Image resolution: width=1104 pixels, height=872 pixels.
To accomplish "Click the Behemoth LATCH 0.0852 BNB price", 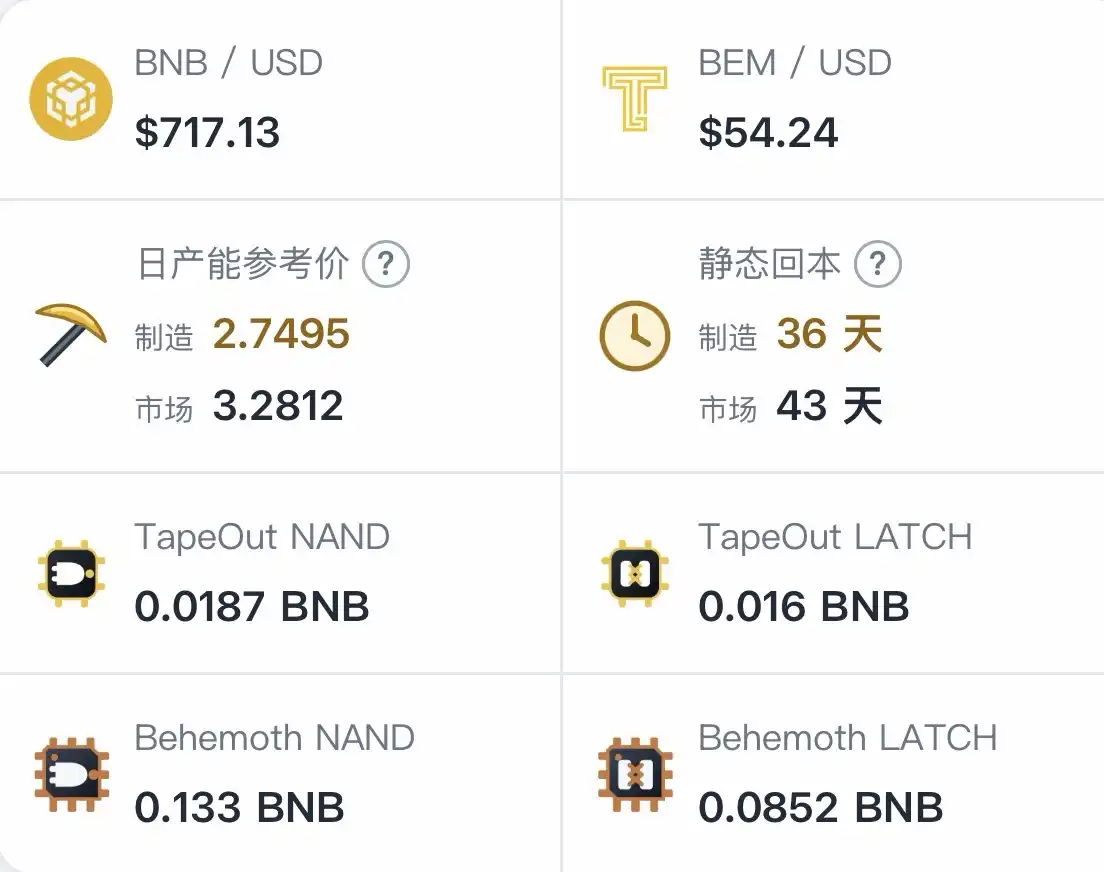I will [820, 807].
